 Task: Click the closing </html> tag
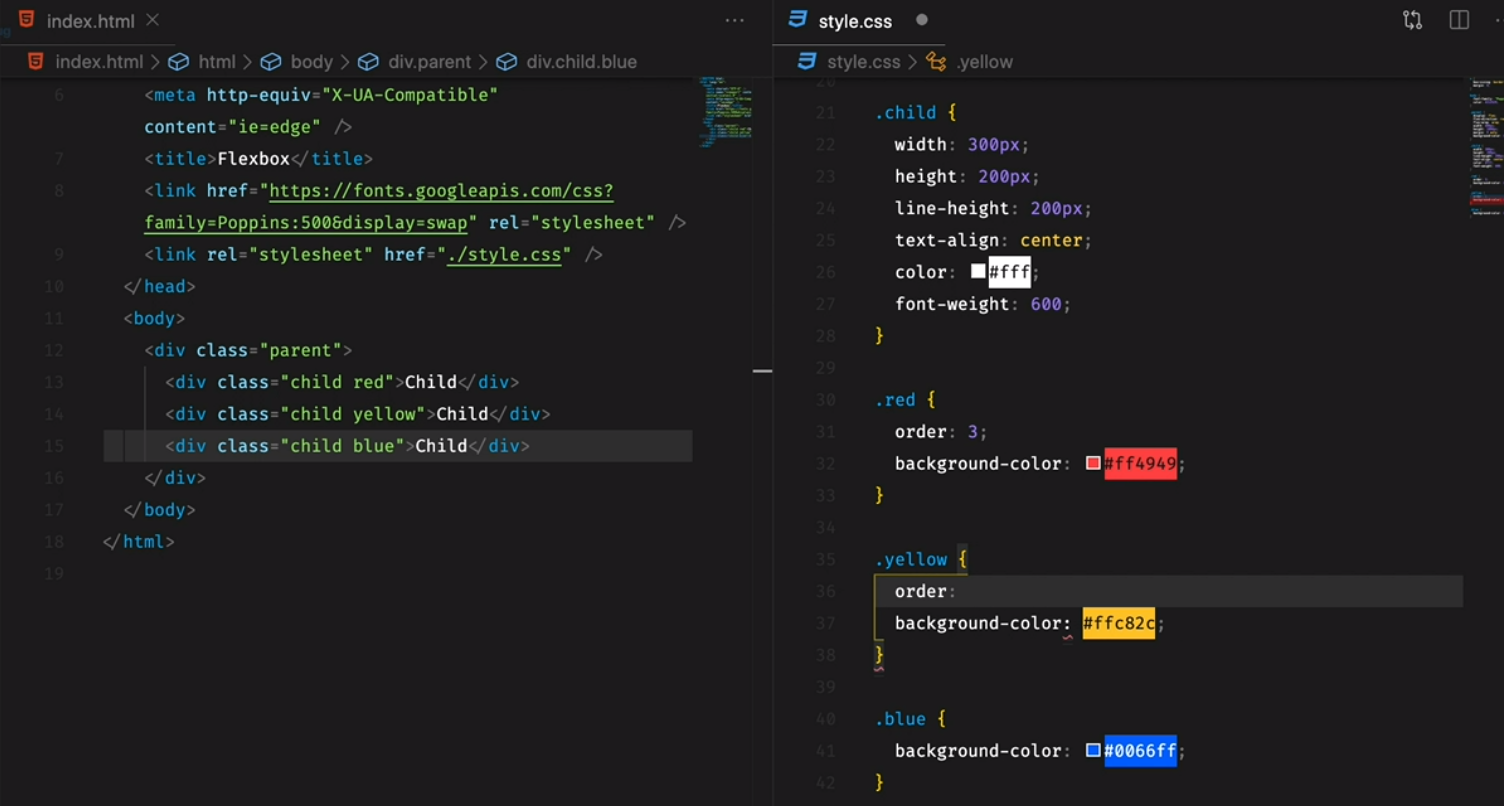139,541
